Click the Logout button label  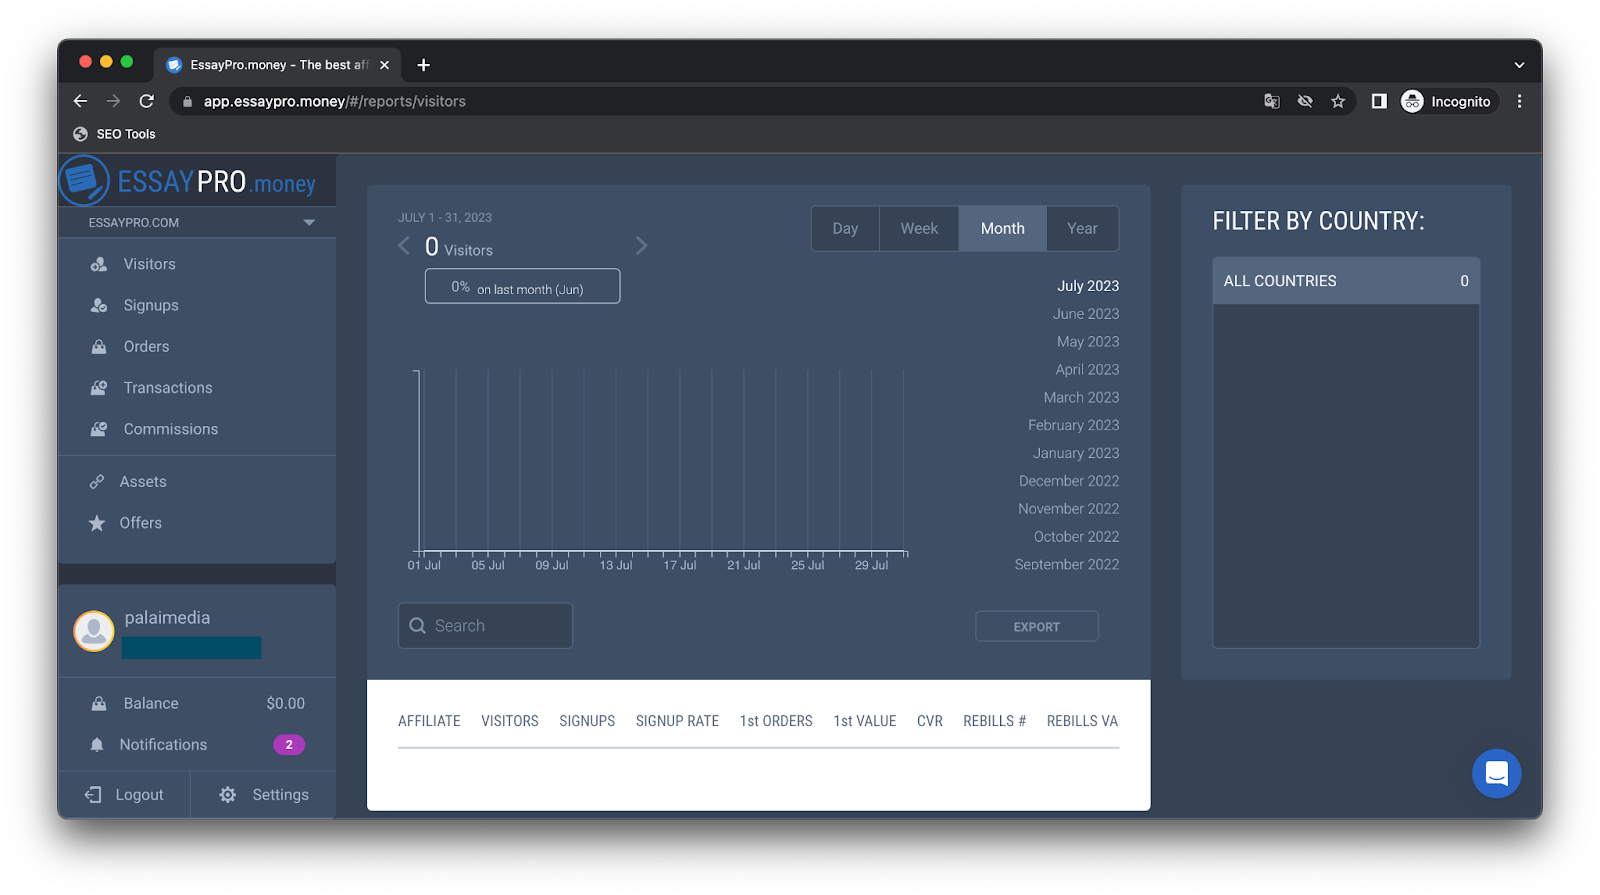[x=139, y=795]
